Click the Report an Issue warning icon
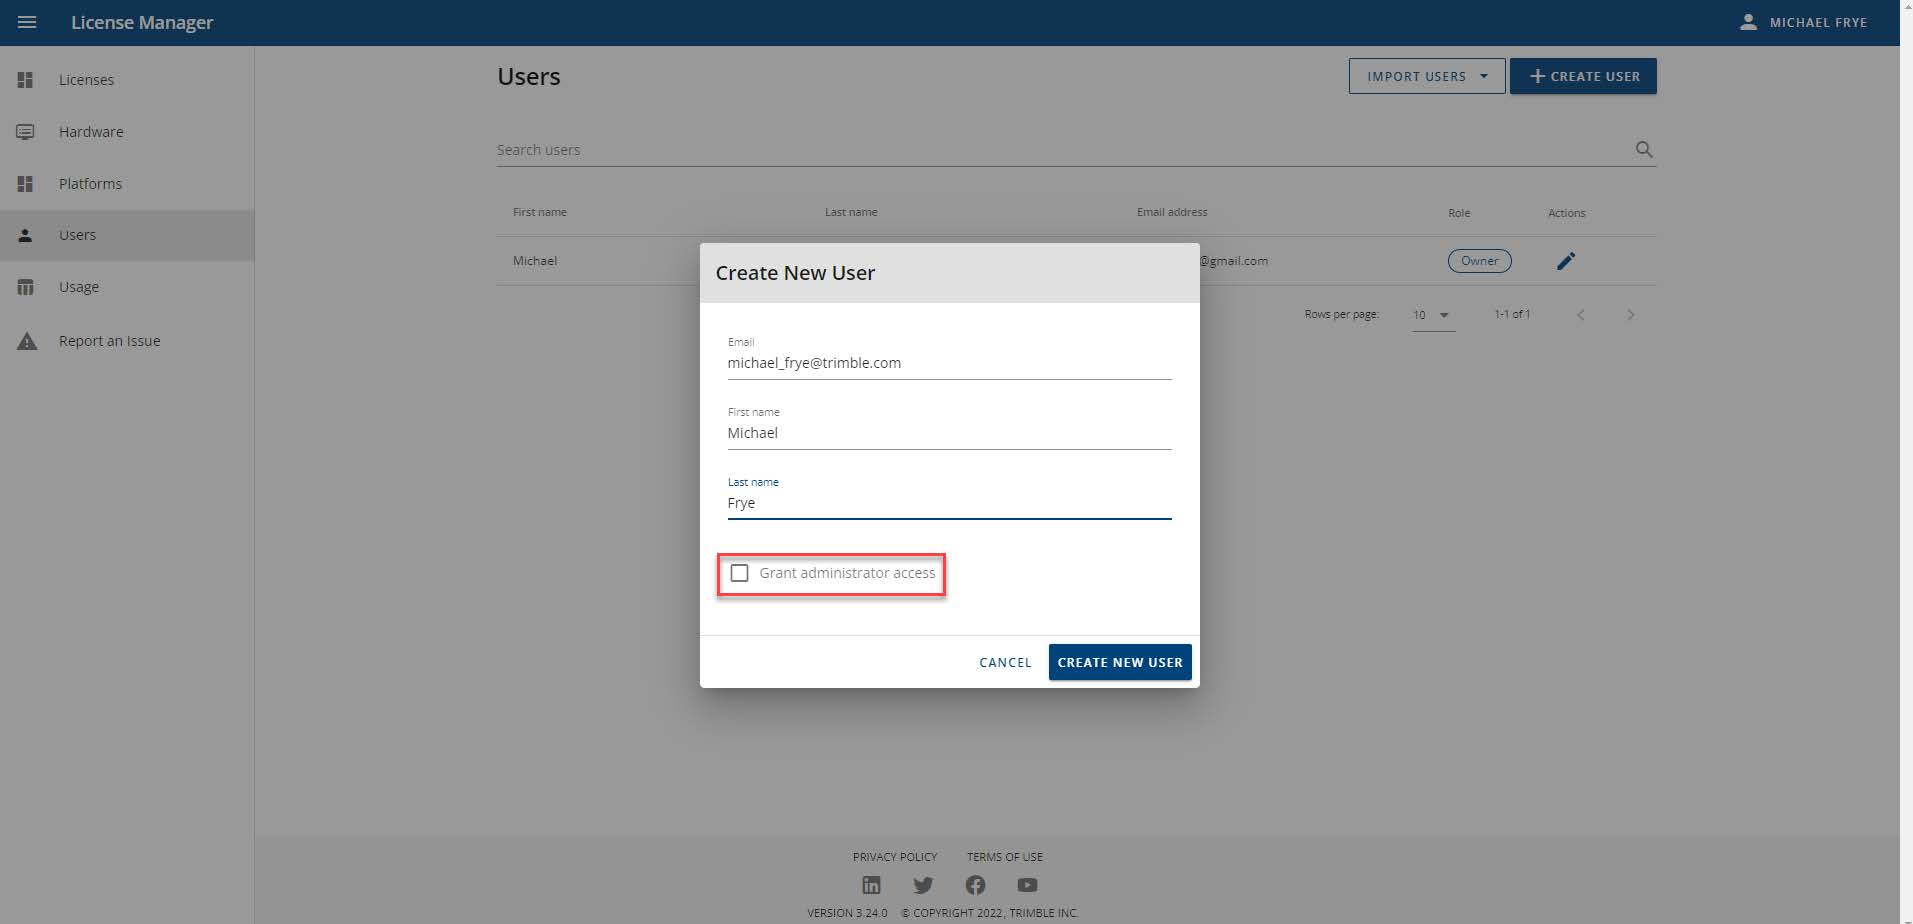The width and height of the screenshot is (1913, 924). click(x=25, y=340)
